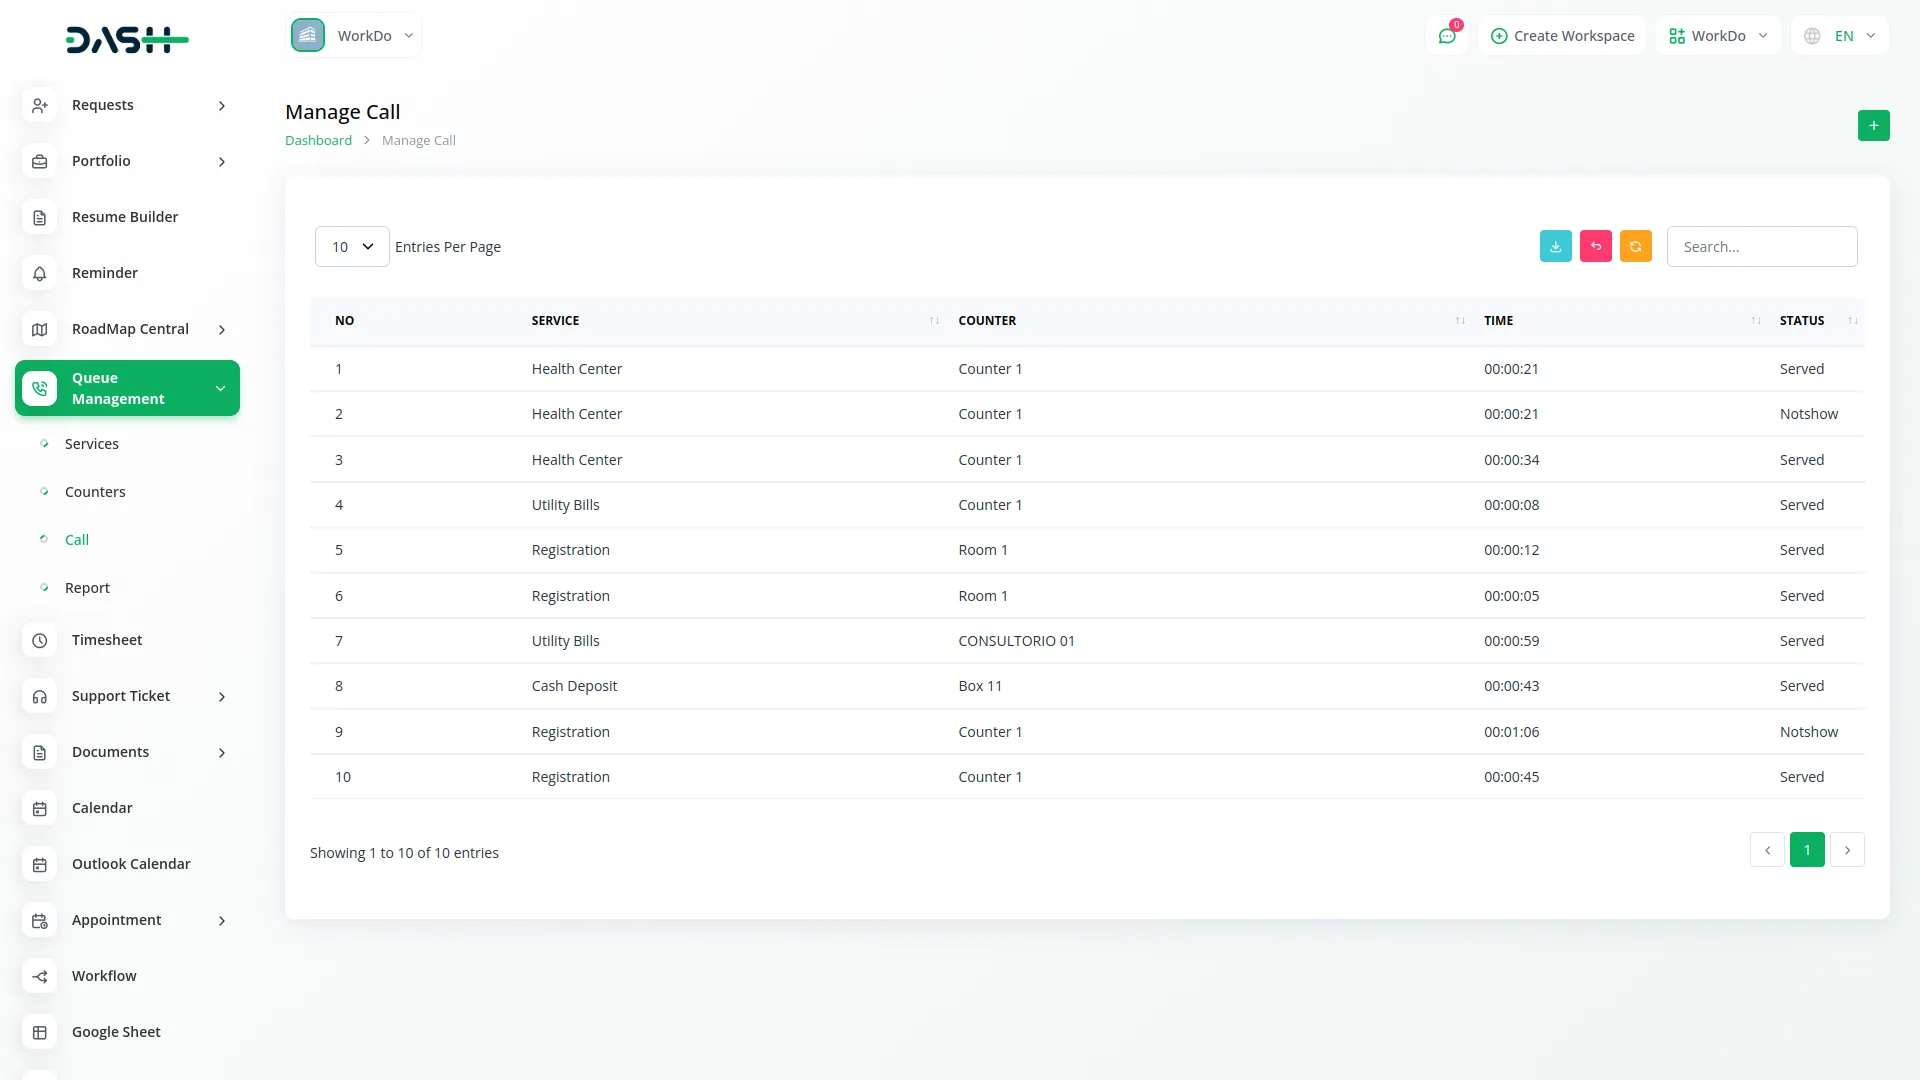Click the orange reload icon button
1920x1080 pixels.
pyautogui.click(x=1635, y=246)
